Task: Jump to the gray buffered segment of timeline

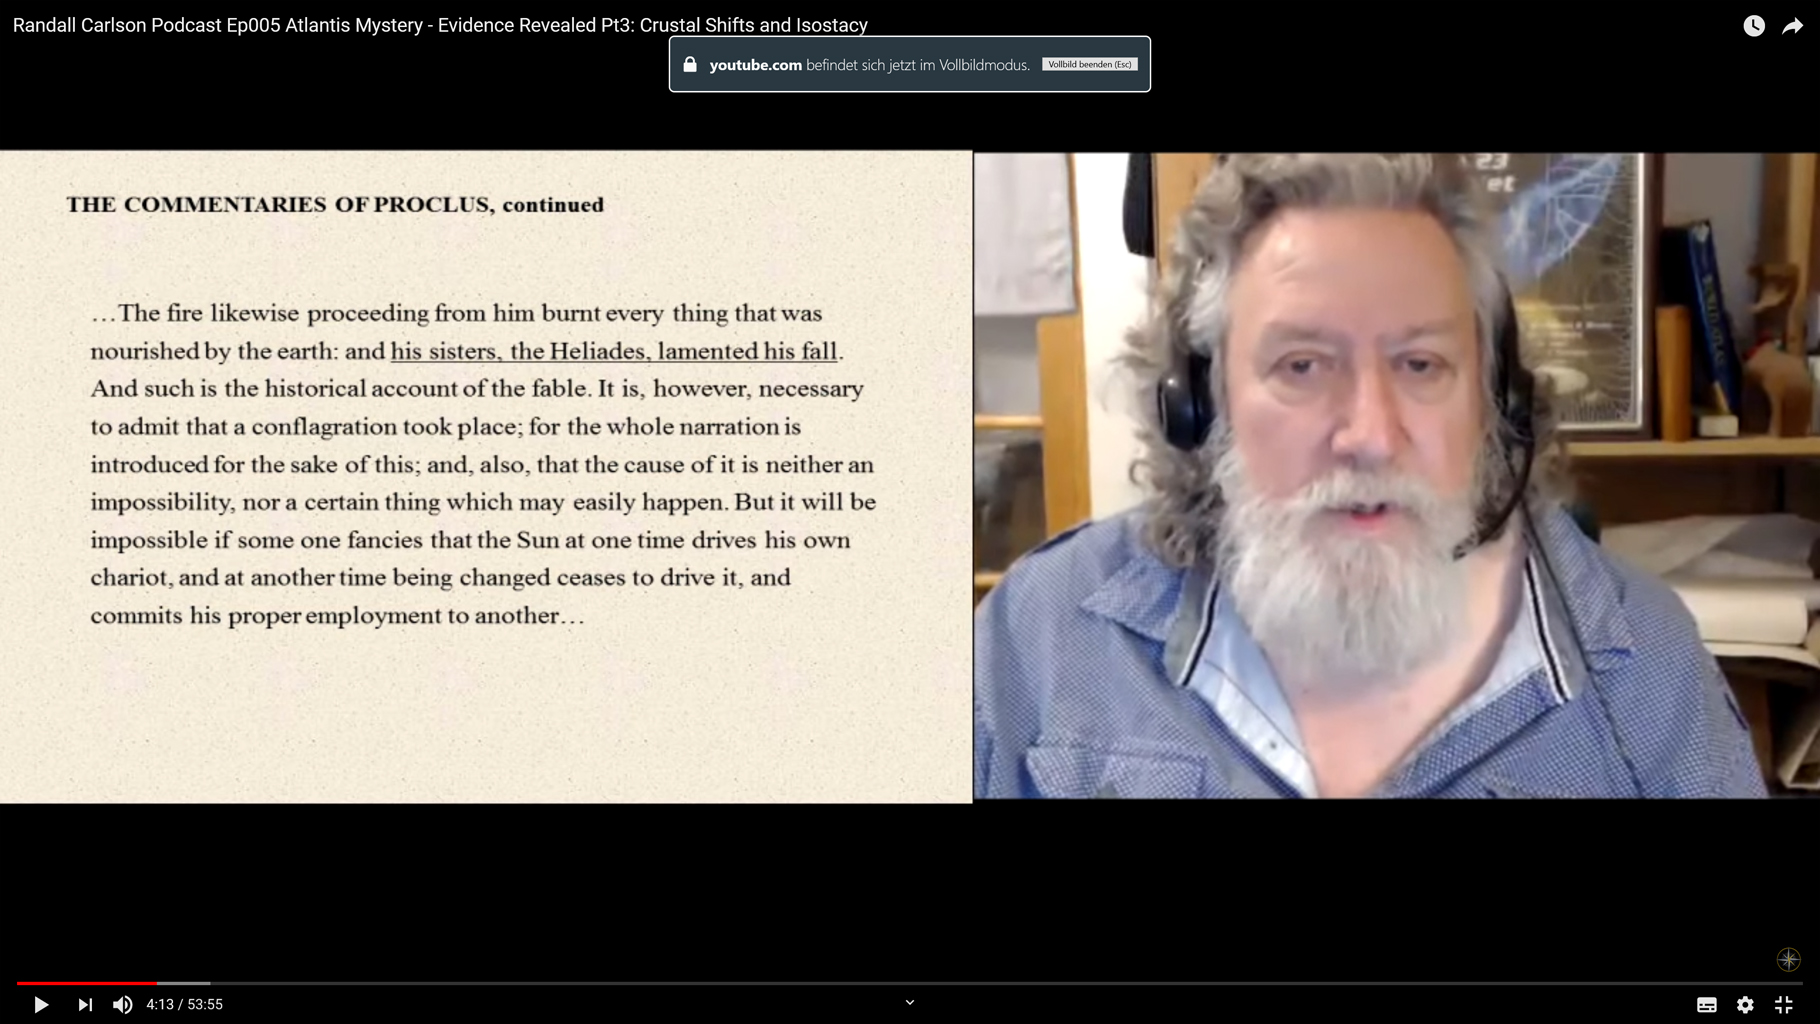Action: point(184,983)
